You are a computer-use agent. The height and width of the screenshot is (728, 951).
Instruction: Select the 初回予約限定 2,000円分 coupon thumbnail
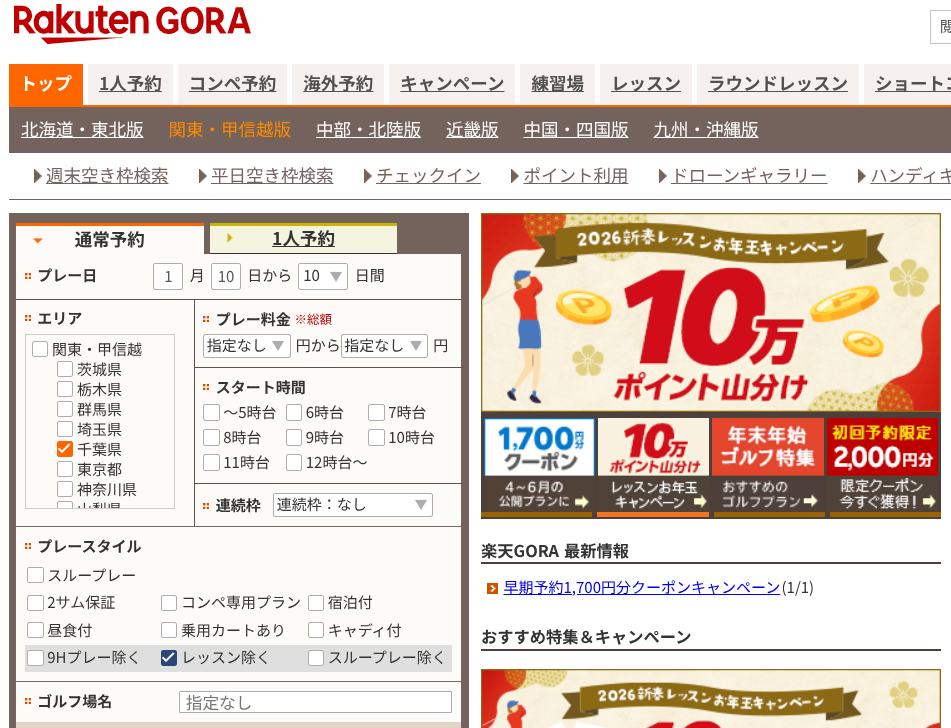[x=882, y=465]
